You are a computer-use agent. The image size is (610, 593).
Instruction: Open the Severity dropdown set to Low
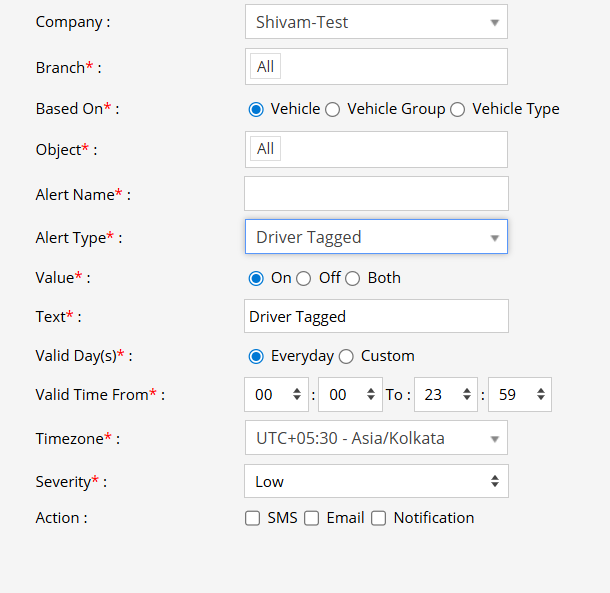pyautogui.click(x=376, y=481)
